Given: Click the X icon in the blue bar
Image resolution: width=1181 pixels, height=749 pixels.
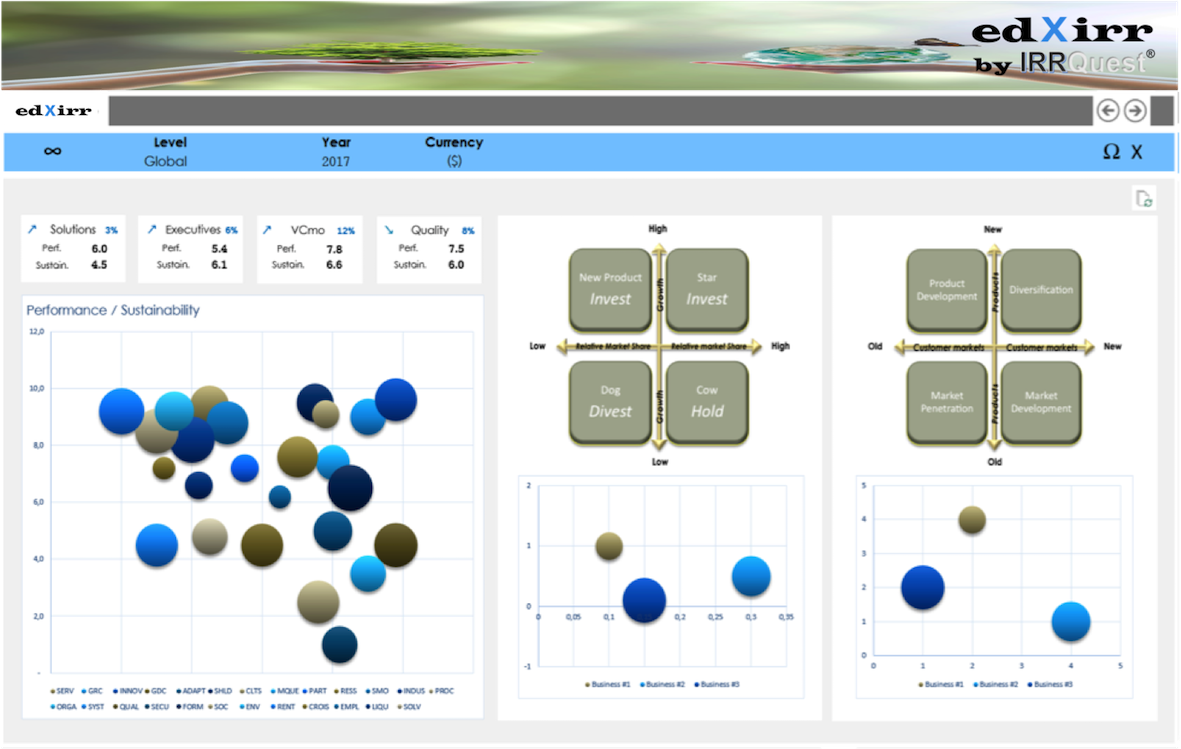Looking at the screenshot, I should (x=1137, y=152).
